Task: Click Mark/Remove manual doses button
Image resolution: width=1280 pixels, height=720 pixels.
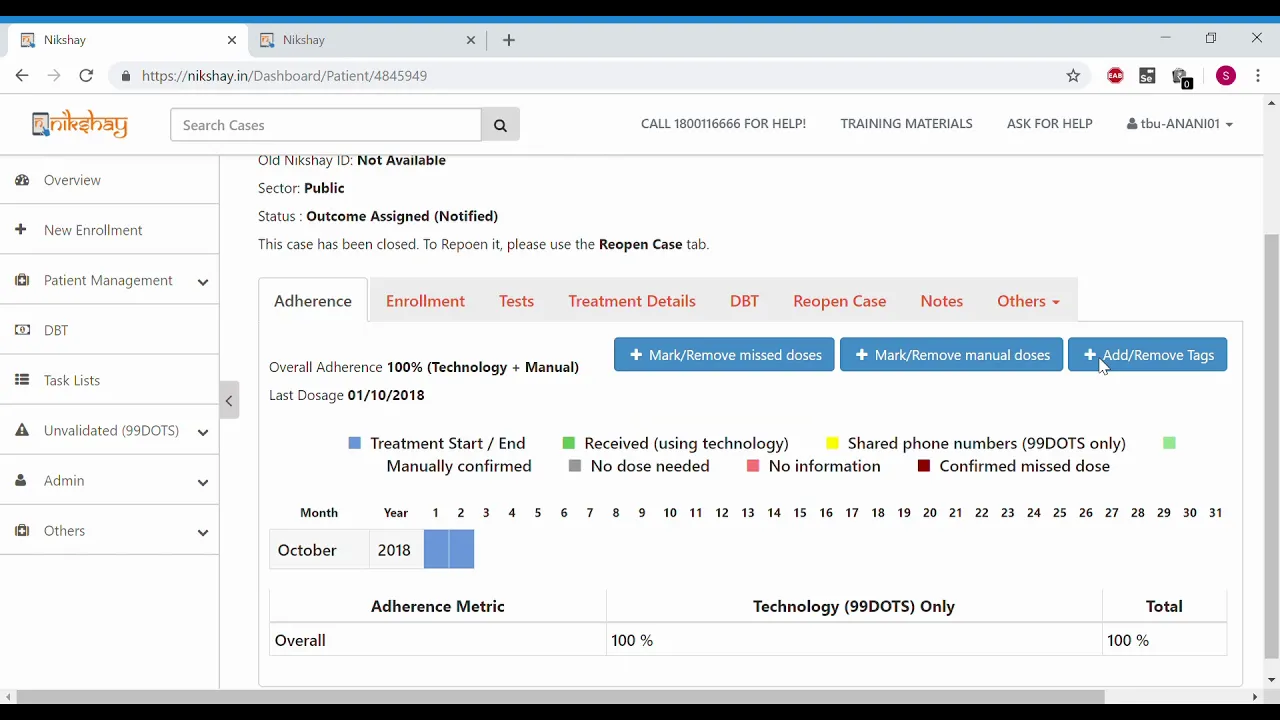Action: (951, 355)
